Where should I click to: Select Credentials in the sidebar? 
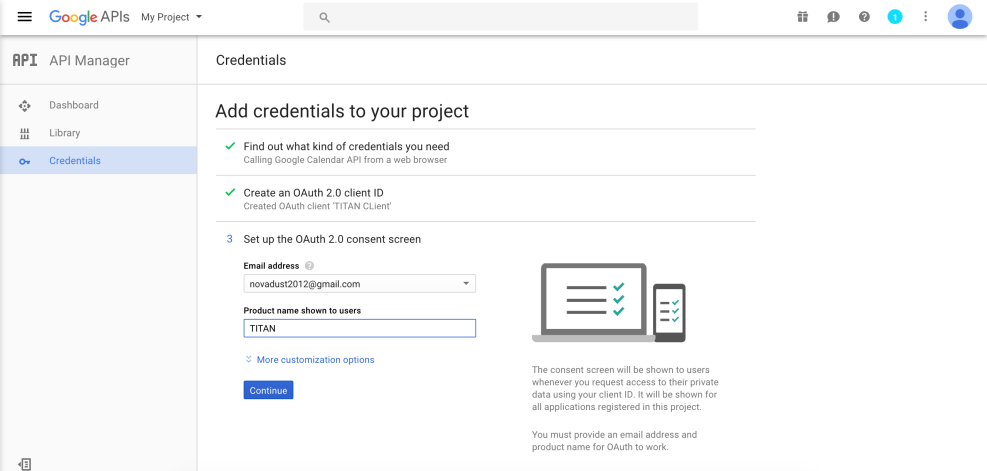pos(98,161)
